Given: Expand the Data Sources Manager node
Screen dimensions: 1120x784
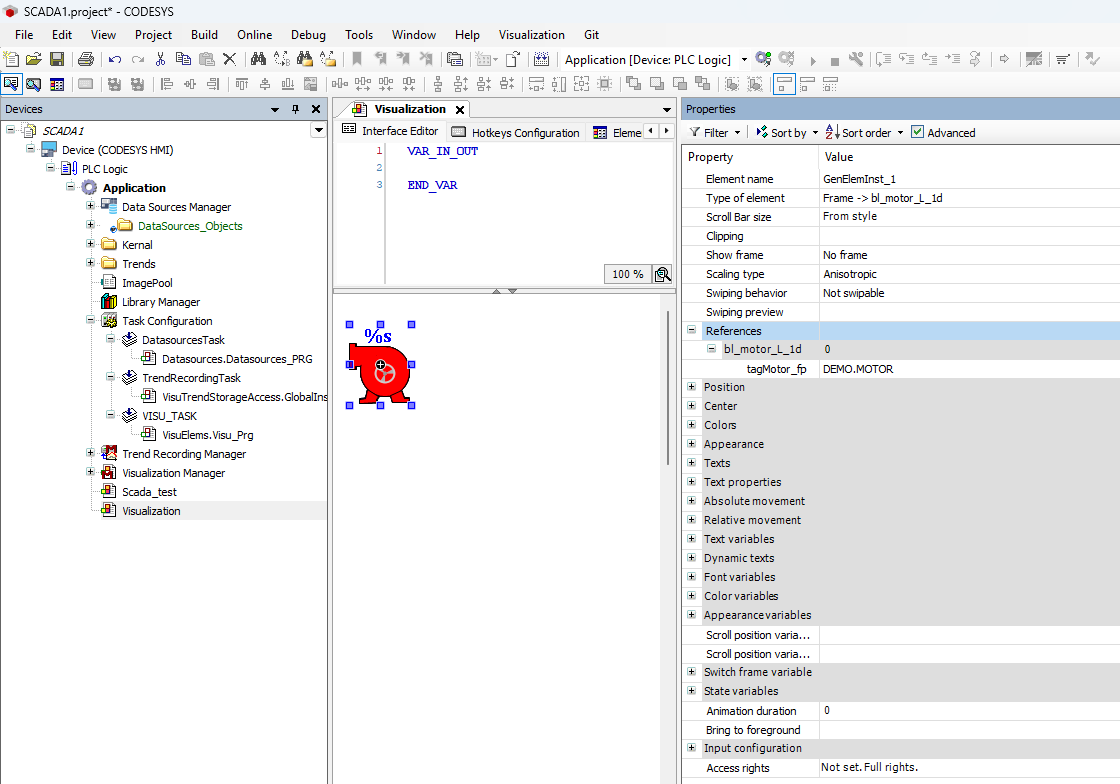Looking at the screenshot, I should 90,206.
